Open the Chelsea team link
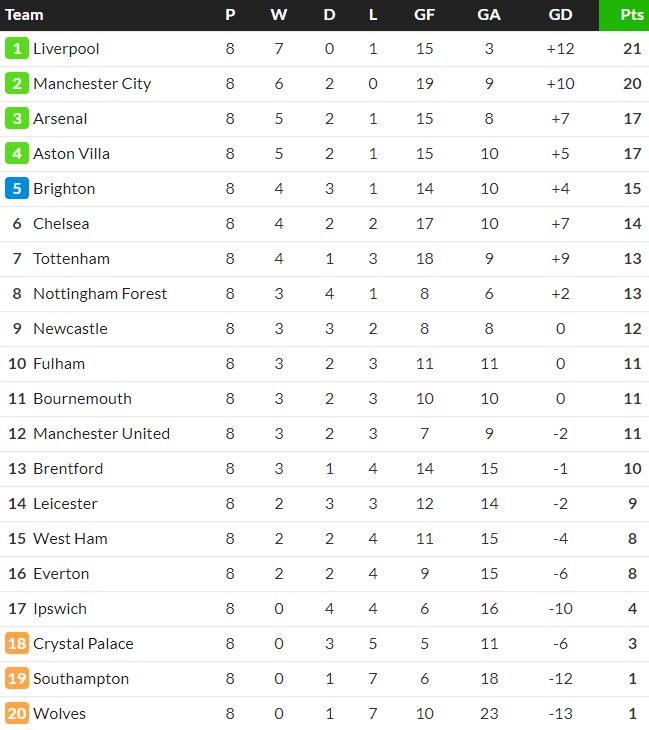This screenshot has height=730, width=649. [x=61, y=223]
